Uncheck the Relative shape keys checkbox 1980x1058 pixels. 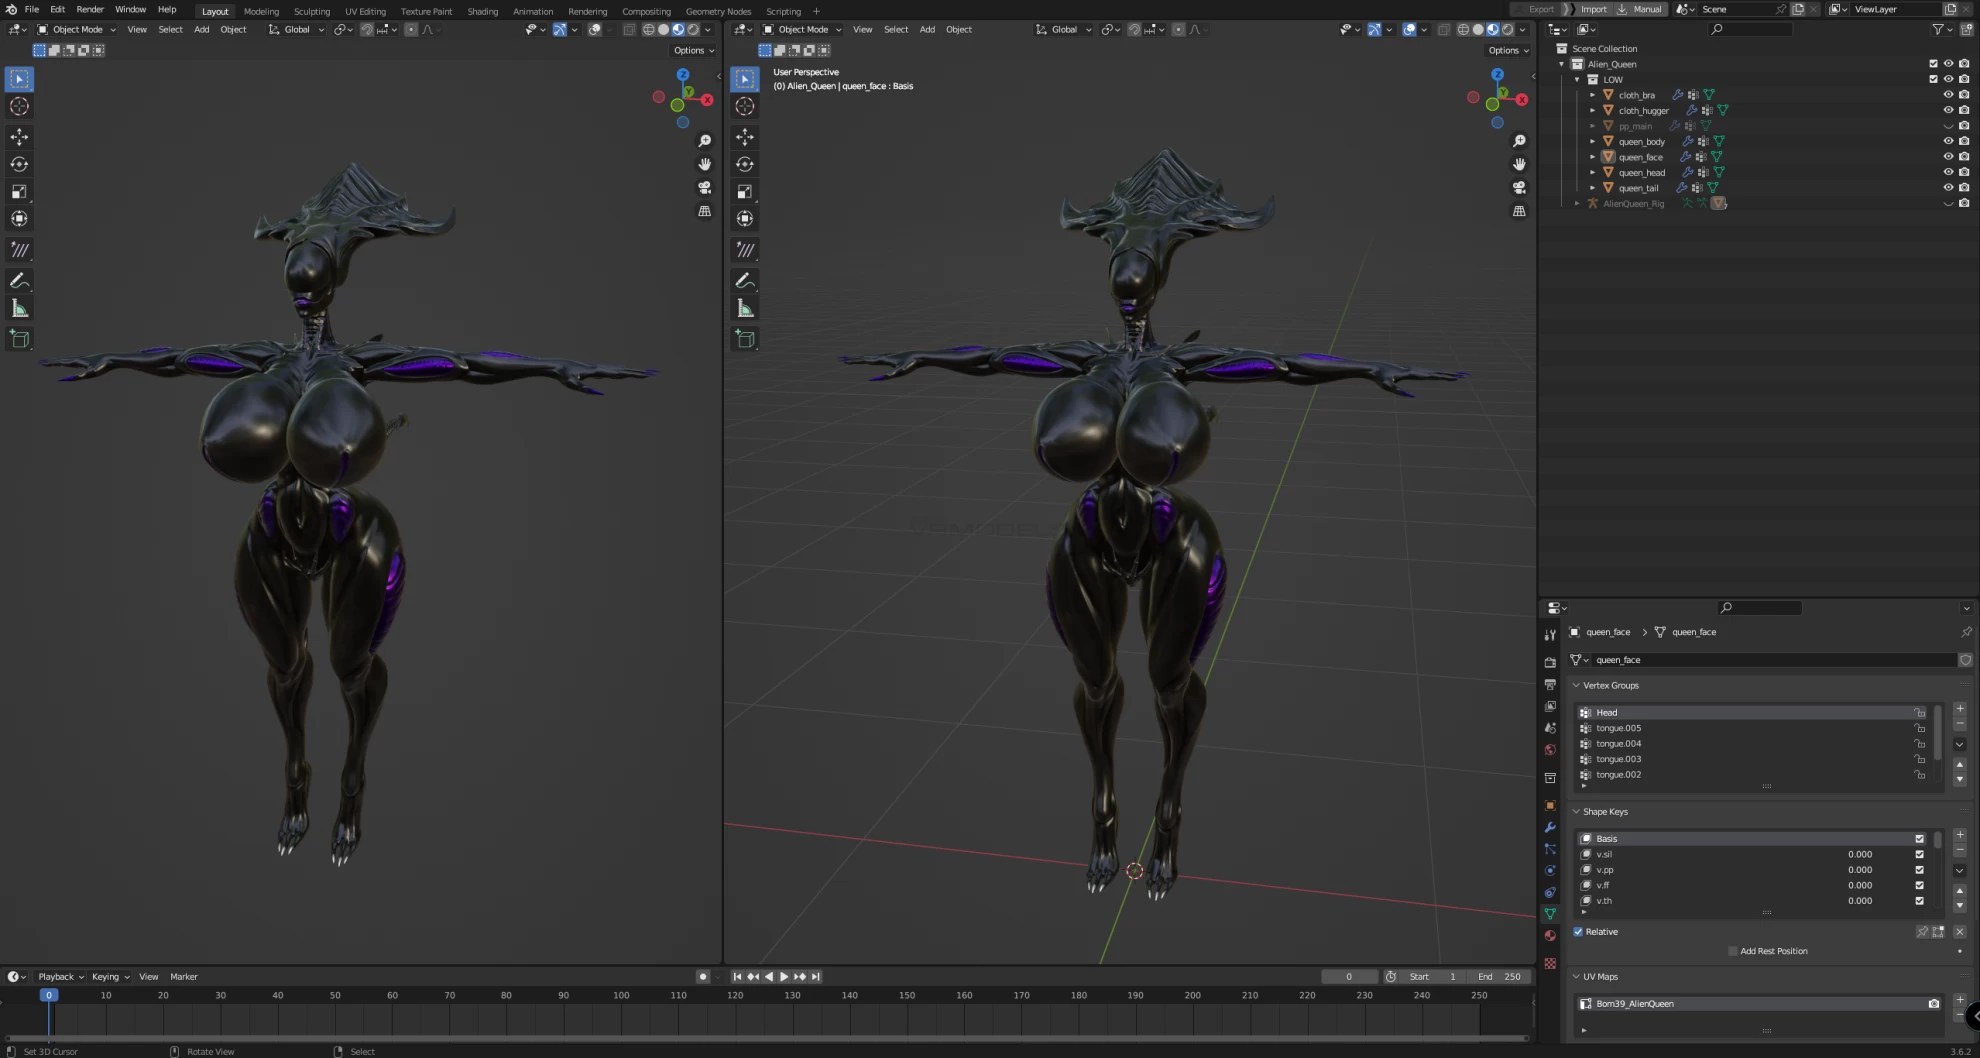[1579, 932]
